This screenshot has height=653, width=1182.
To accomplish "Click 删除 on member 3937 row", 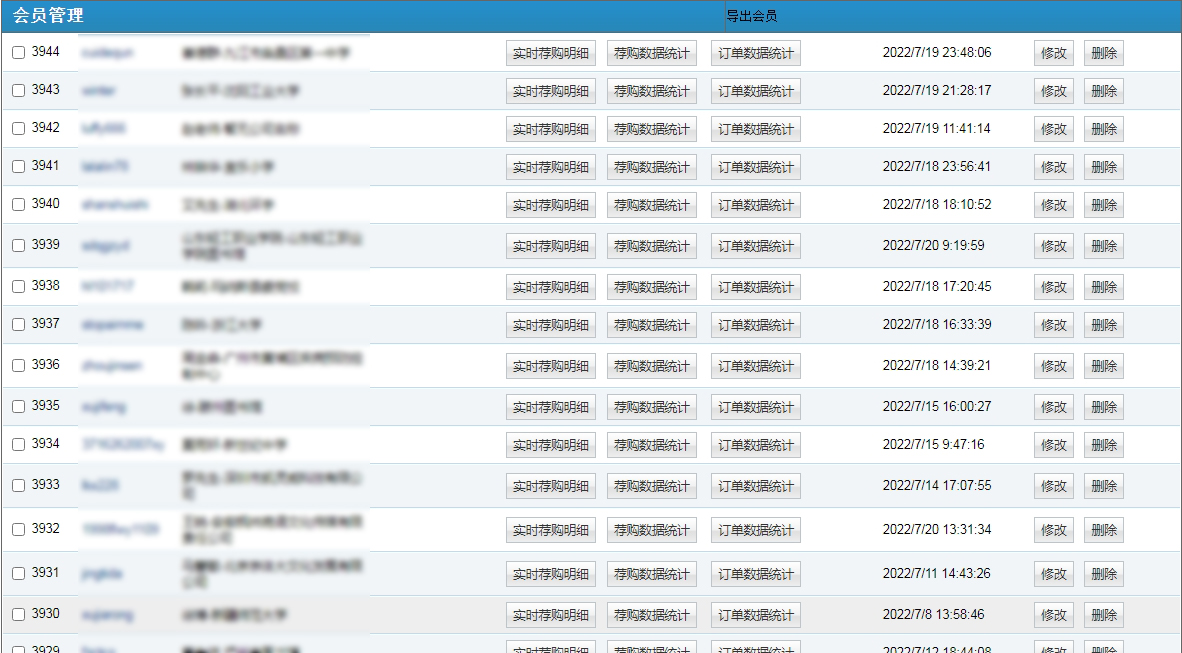I will [1103, 325].
